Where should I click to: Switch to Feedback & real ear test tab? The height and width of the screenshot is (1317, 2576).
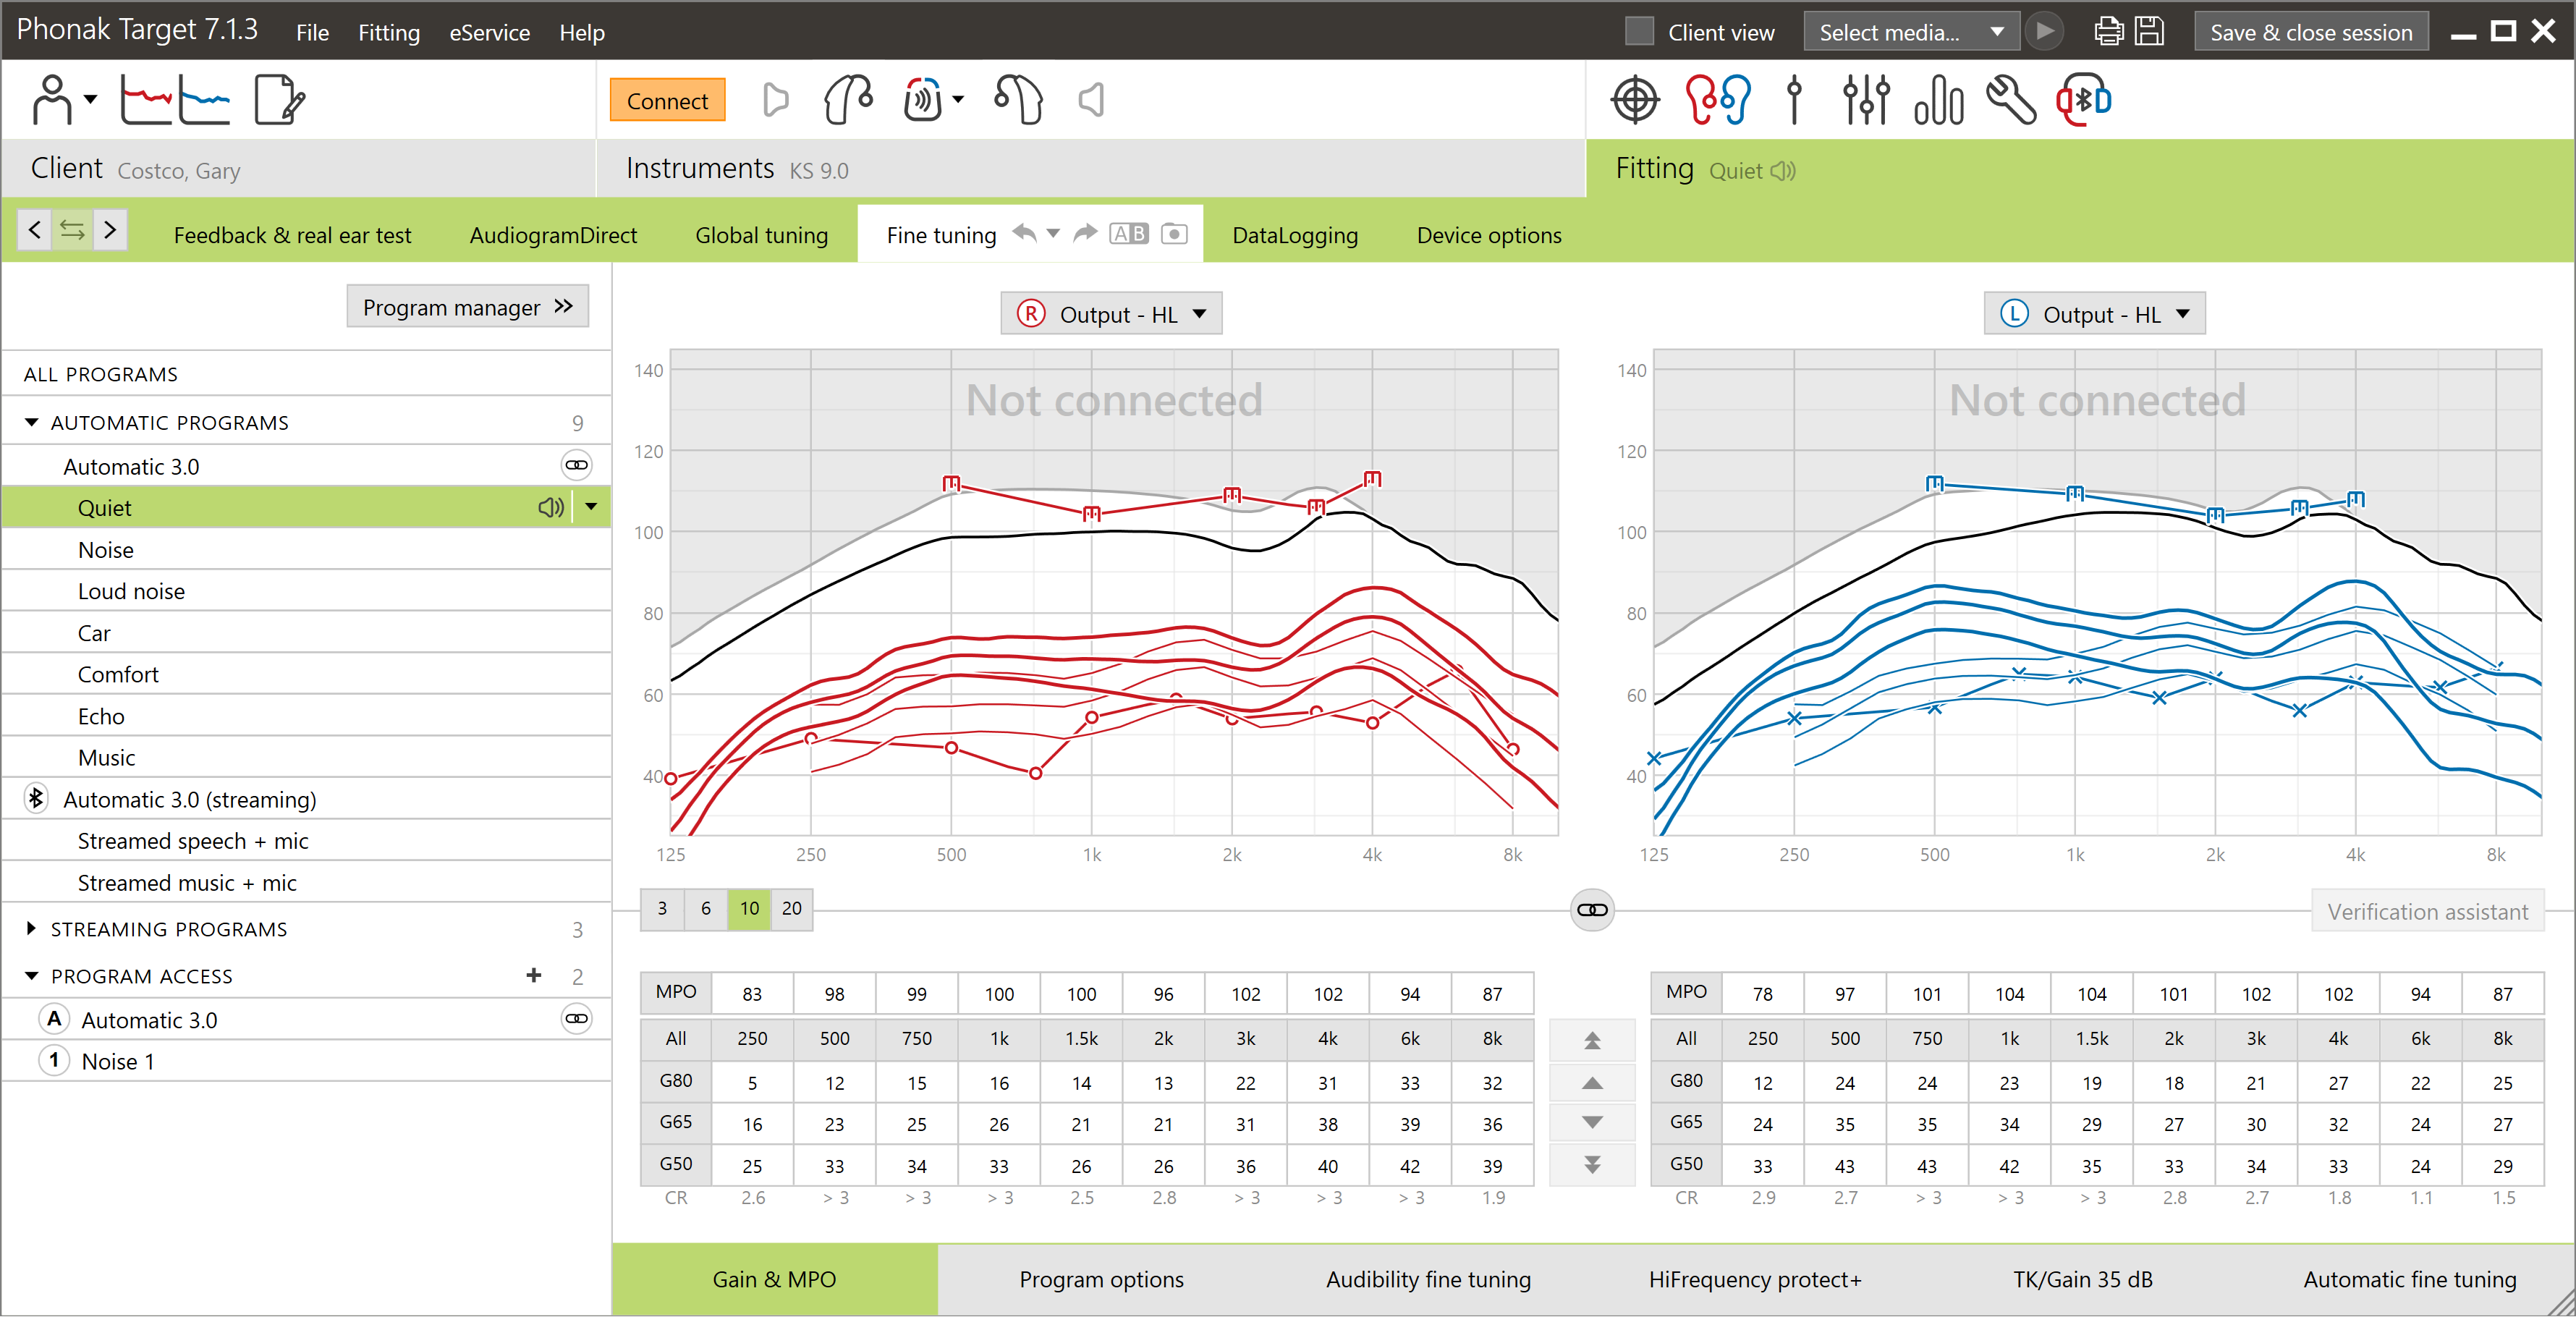point(292,235)
